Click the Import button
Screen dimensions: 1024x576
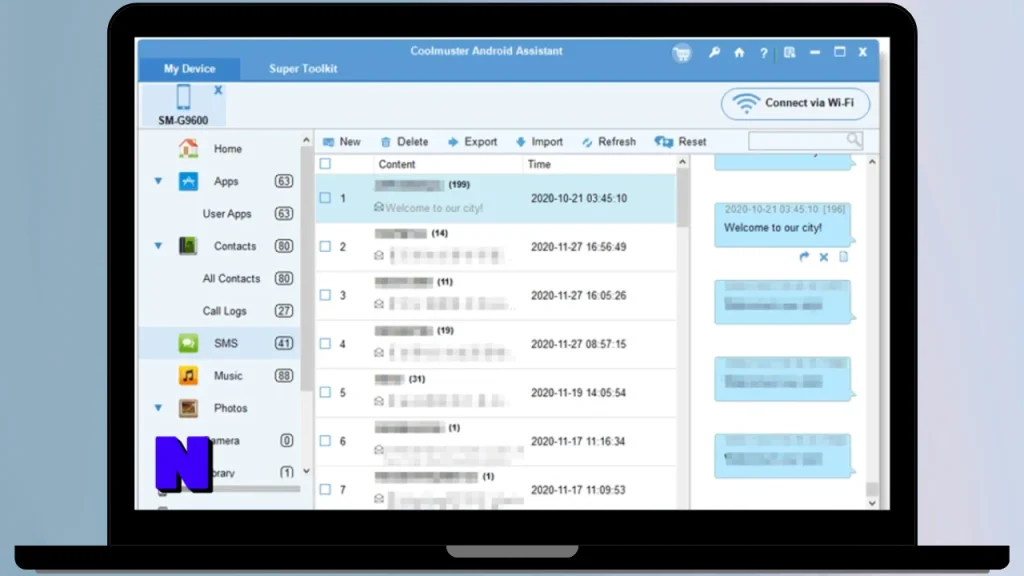click(x=539, y=142)
